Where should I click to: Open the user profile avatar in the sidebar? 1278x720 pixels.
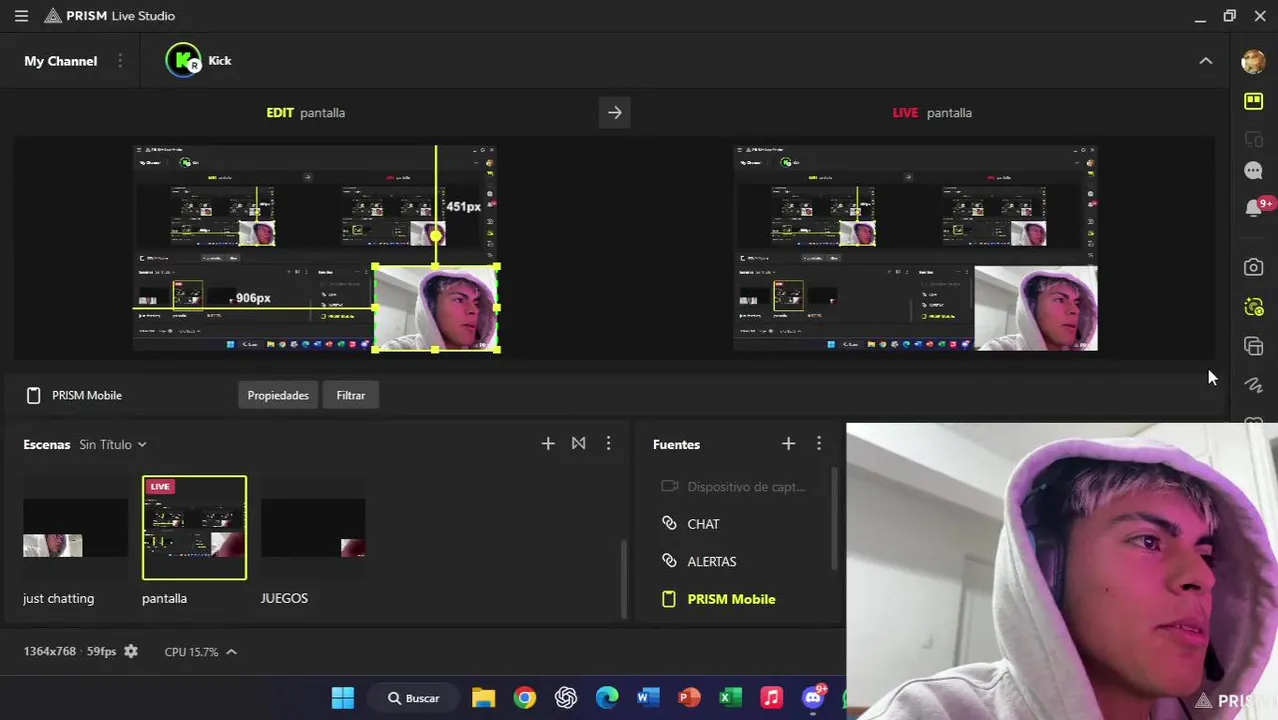coord(1253,61)
